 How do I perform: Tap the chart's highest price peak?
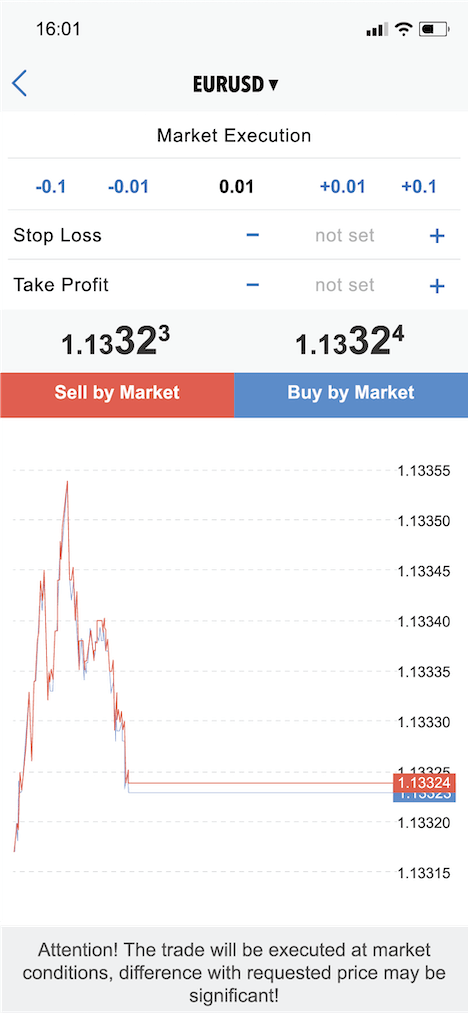pyautogui.click(x=67, y=482)
